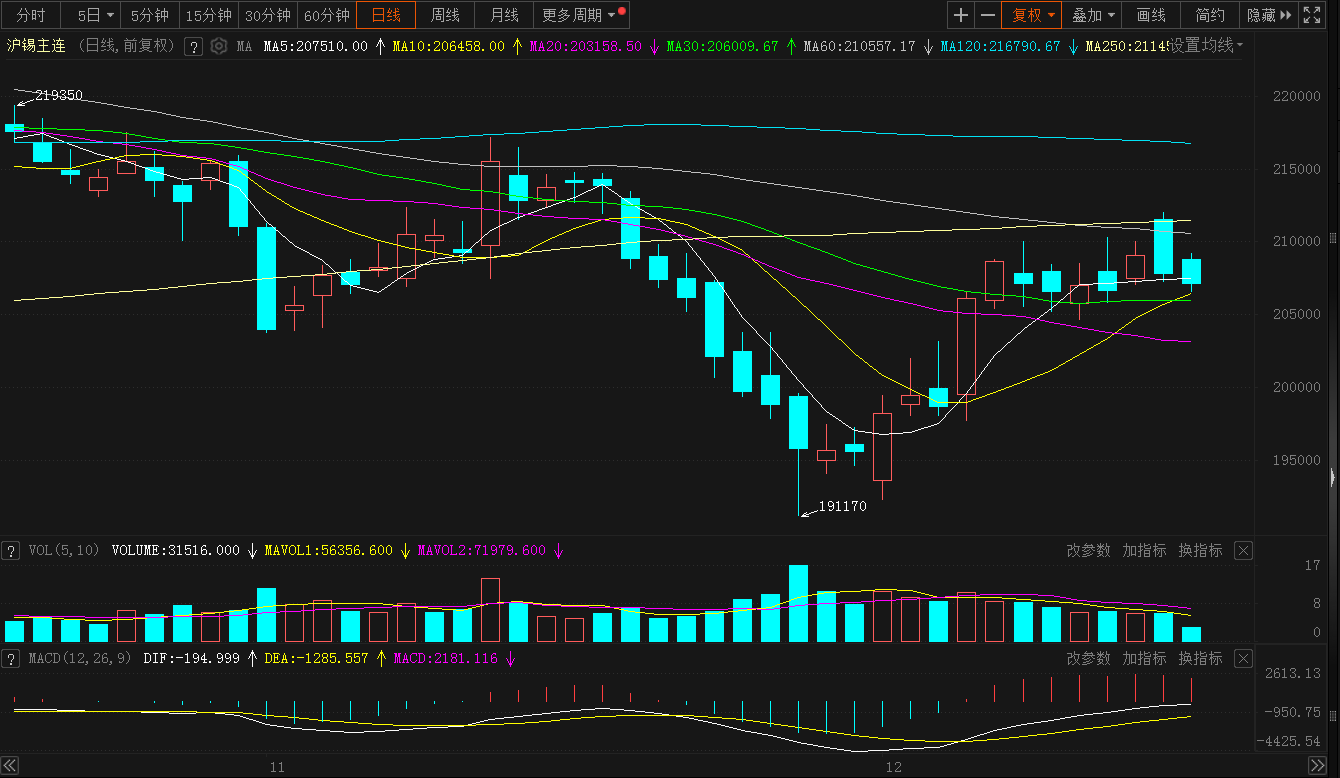Click the 191170 low price marker
The height and width of the screenshot is (778, 1340).
tap(842, 506)
